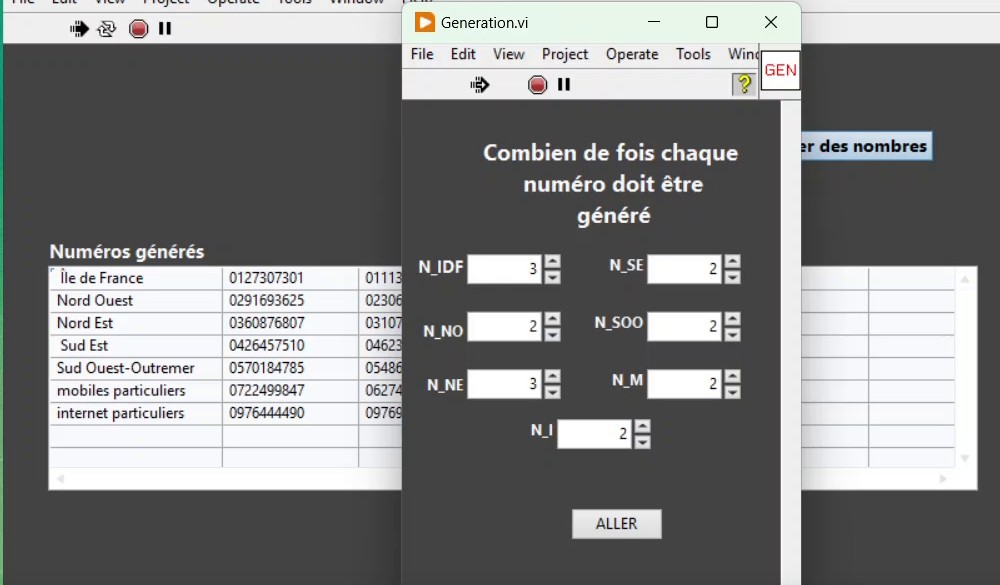1000x585 pixels.
Task: Click Run Continuously in the background window
Action: coord(107,29)
